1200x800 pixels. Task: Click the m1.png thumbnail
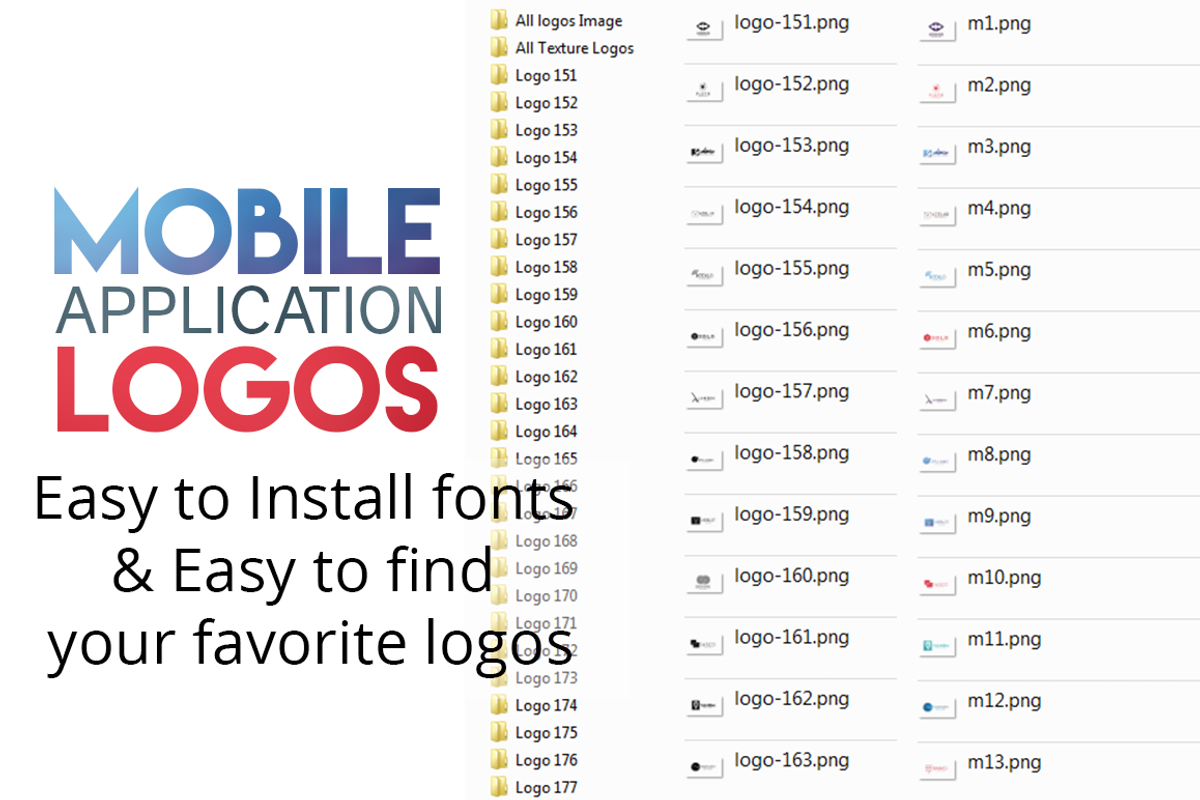[937, 31]
